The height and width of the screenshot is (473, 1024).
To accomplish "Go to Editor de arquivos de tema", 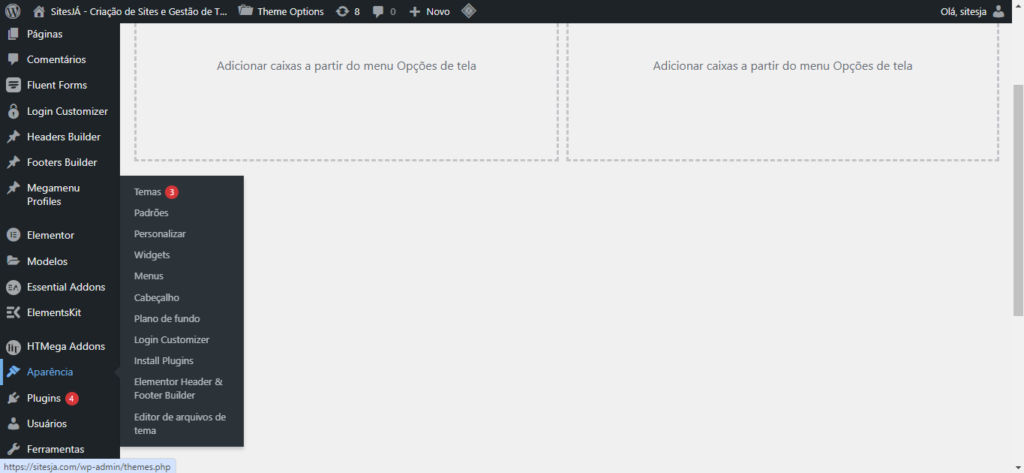I will (180, 423).
